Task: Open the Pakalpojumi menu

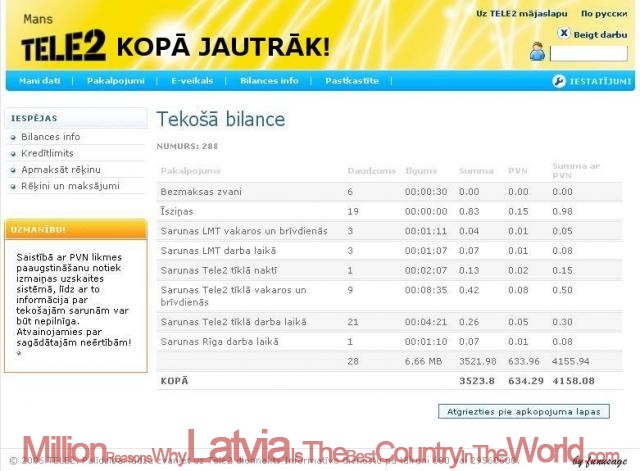Action: [x=116, y=81]
